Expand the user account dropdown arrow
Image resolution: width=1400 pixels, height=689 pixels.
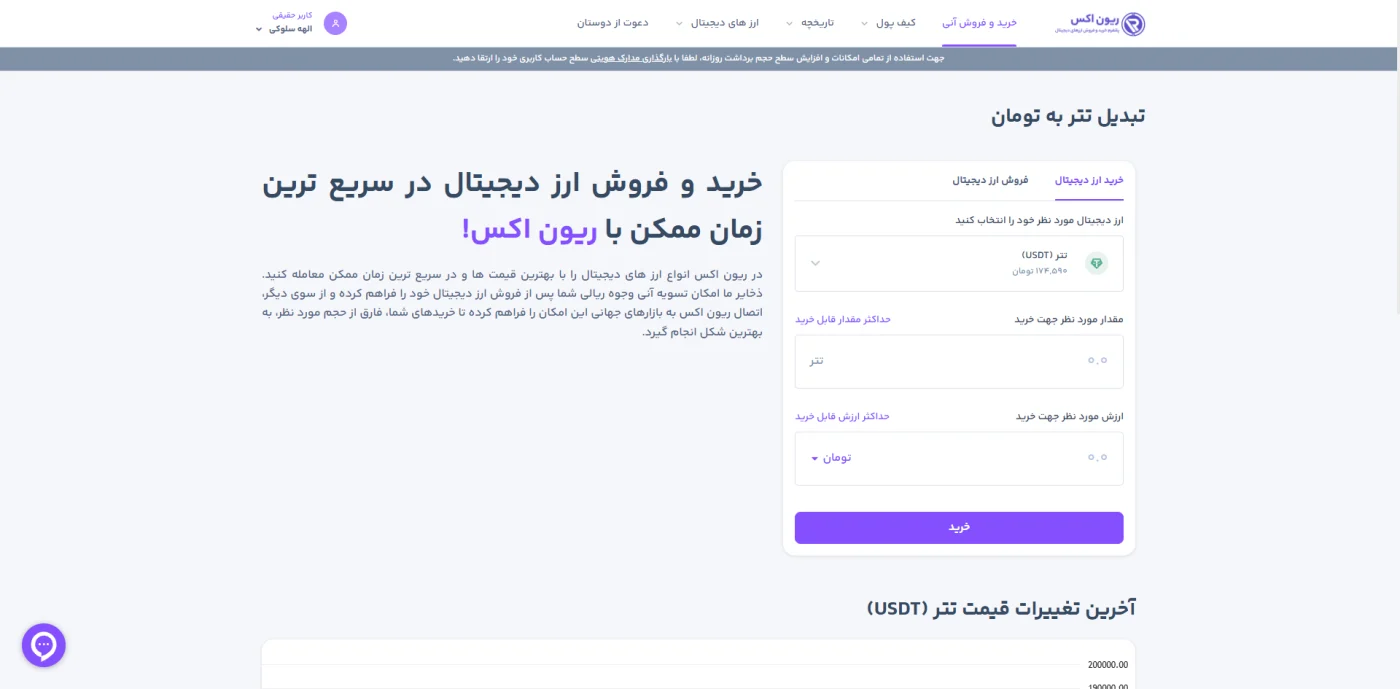(259, 30)
